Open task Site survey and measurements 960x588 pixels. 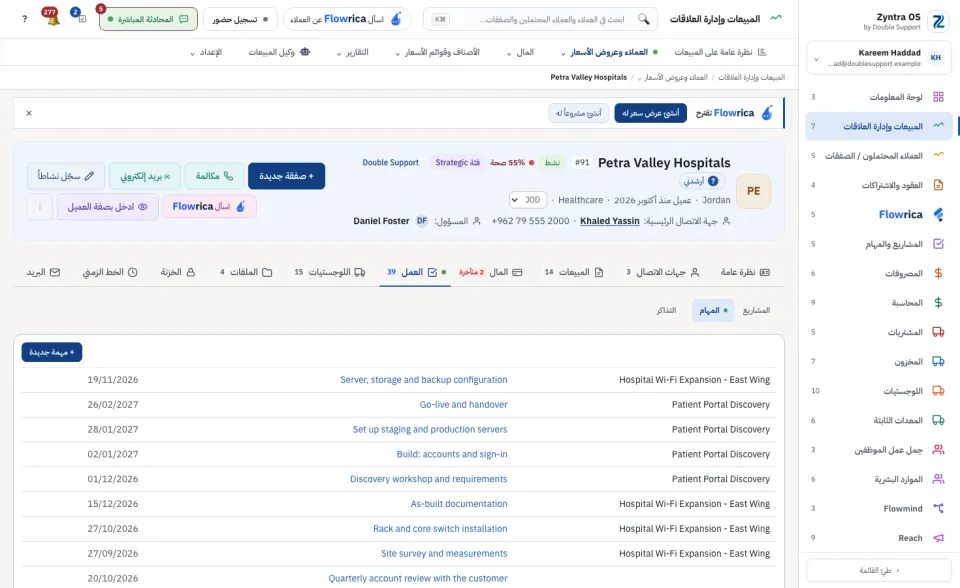coord(444,554)
